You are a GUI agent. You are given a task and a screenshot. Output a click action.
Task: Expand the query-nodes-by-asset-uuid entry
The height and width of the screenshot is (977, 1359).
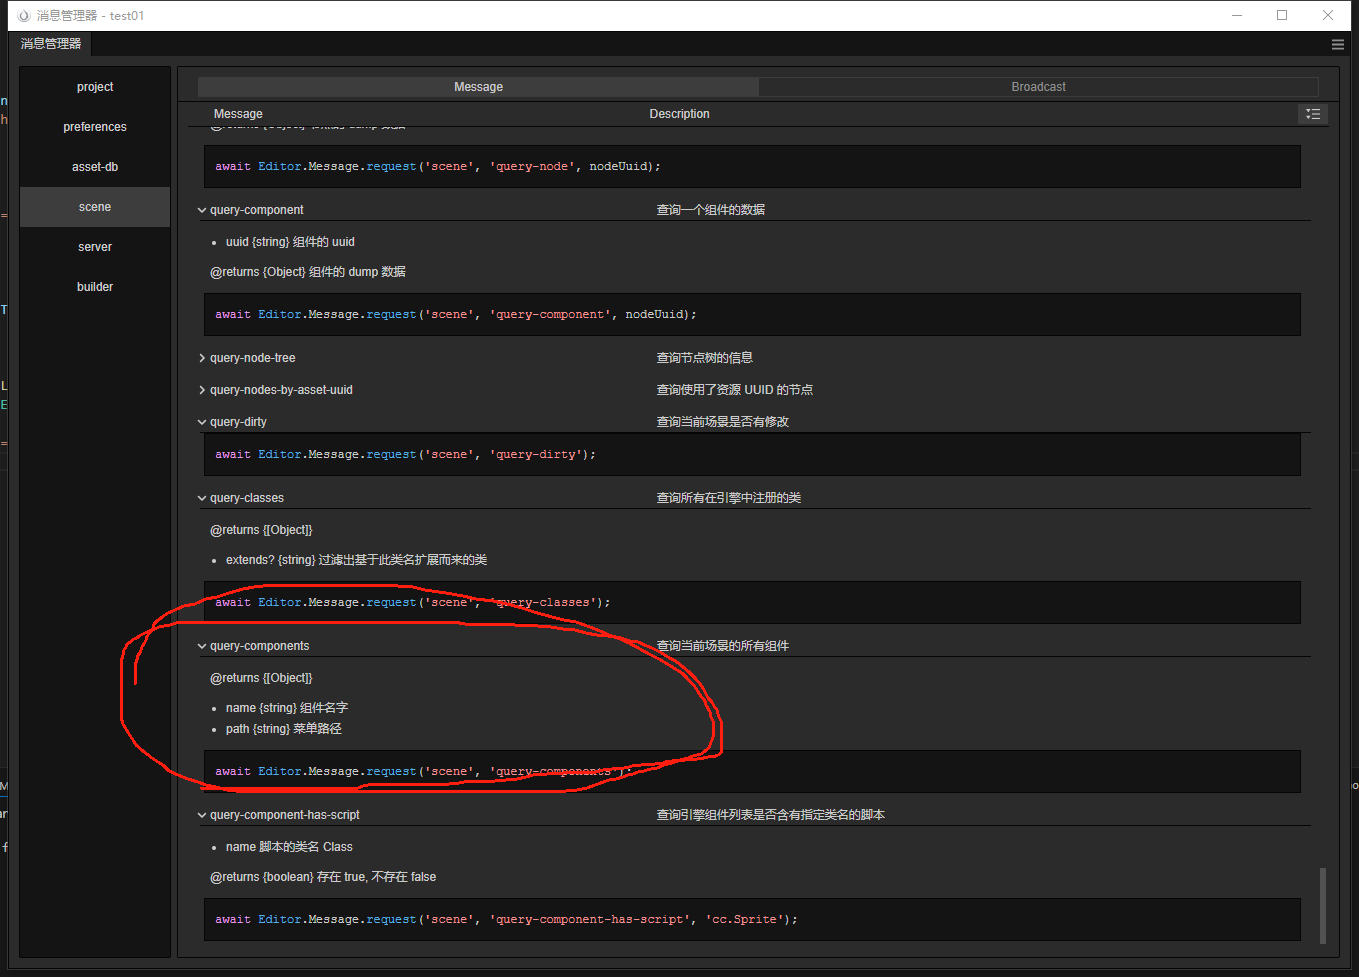[202, 390]
